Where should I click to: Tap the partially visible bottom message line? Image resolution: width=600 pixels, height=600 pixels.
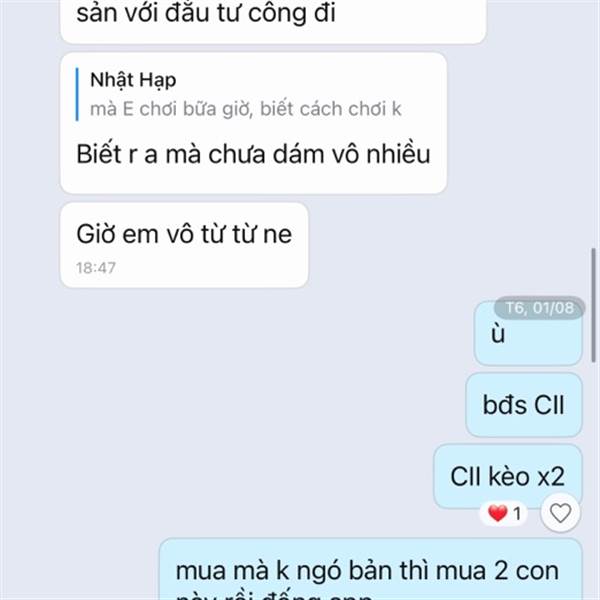pos(274,596)
